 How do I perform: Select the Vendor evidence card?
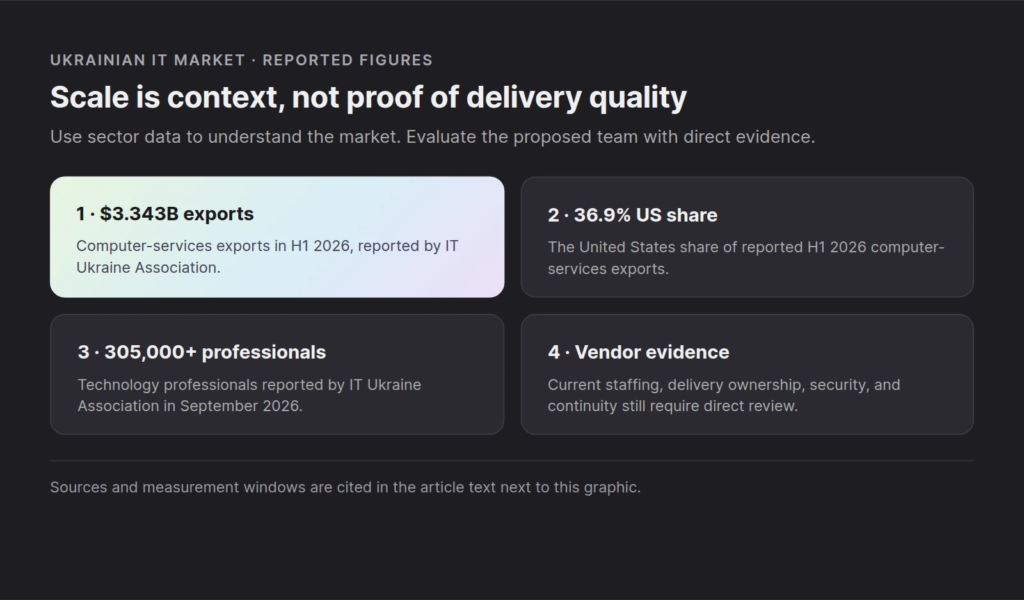(747, 374)
